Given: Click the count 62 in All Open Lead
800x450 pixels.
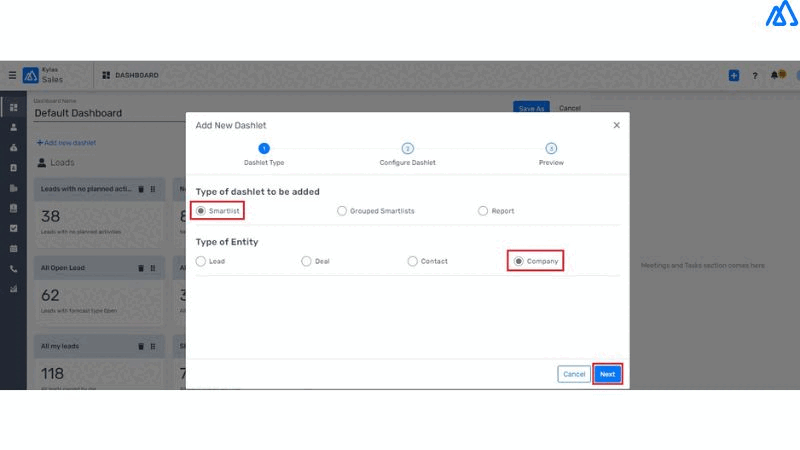Looking at the screenshot, I should pos(51,295).
